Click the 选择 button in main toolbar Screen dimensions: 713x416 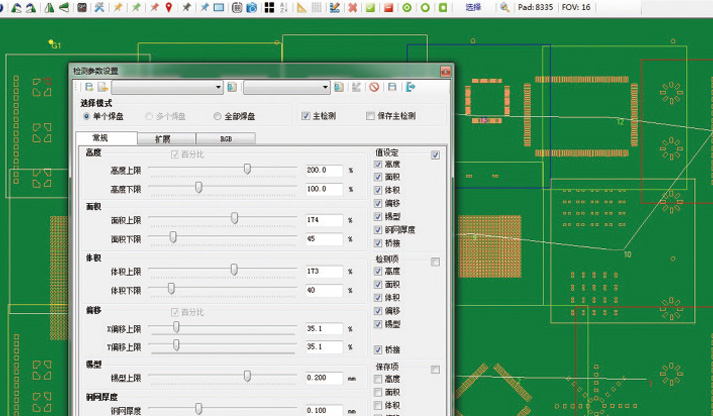473,7
